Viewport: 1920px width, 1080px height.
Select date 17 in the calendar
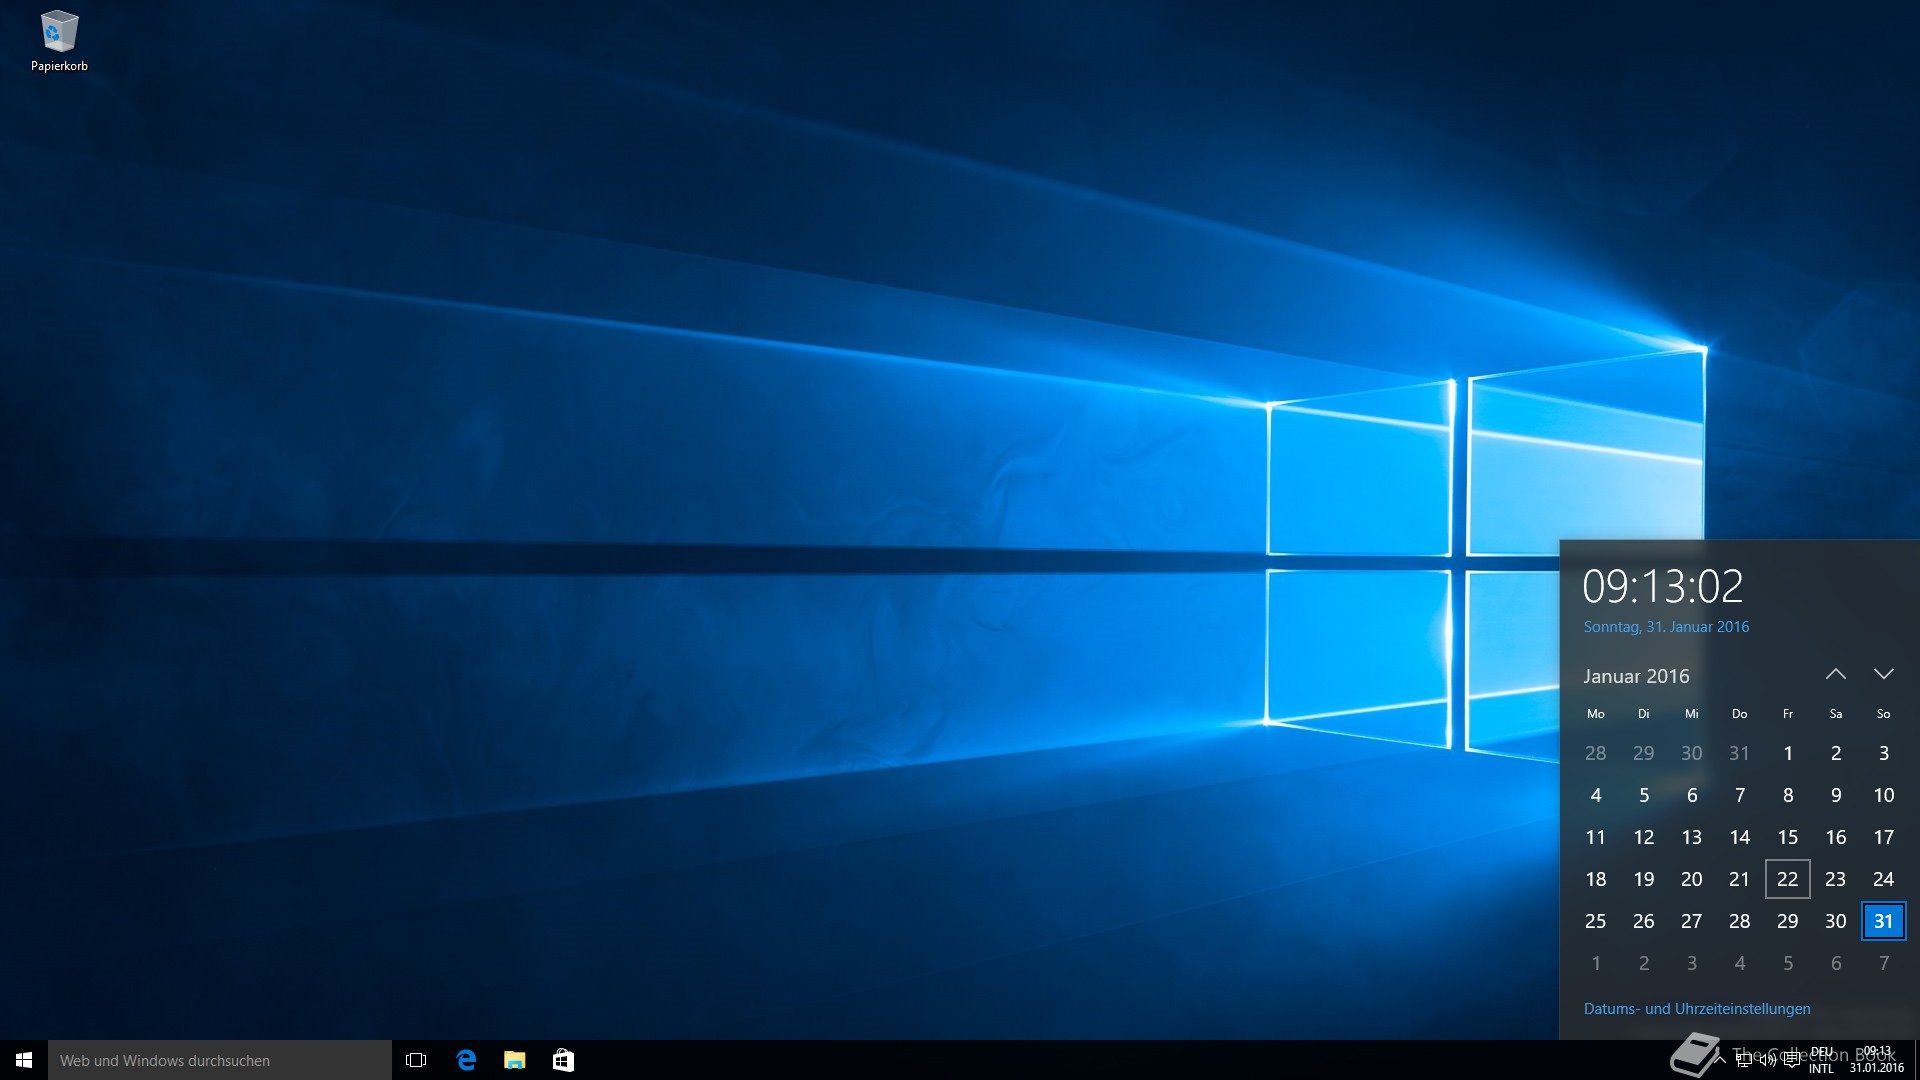[x=1884, y=837]
